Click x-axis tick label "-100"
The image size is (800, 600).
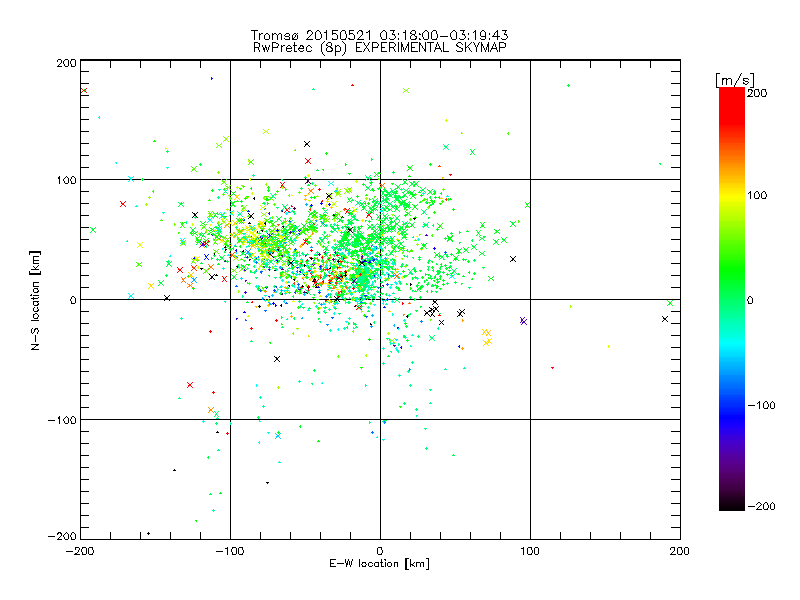coord(230,551)
